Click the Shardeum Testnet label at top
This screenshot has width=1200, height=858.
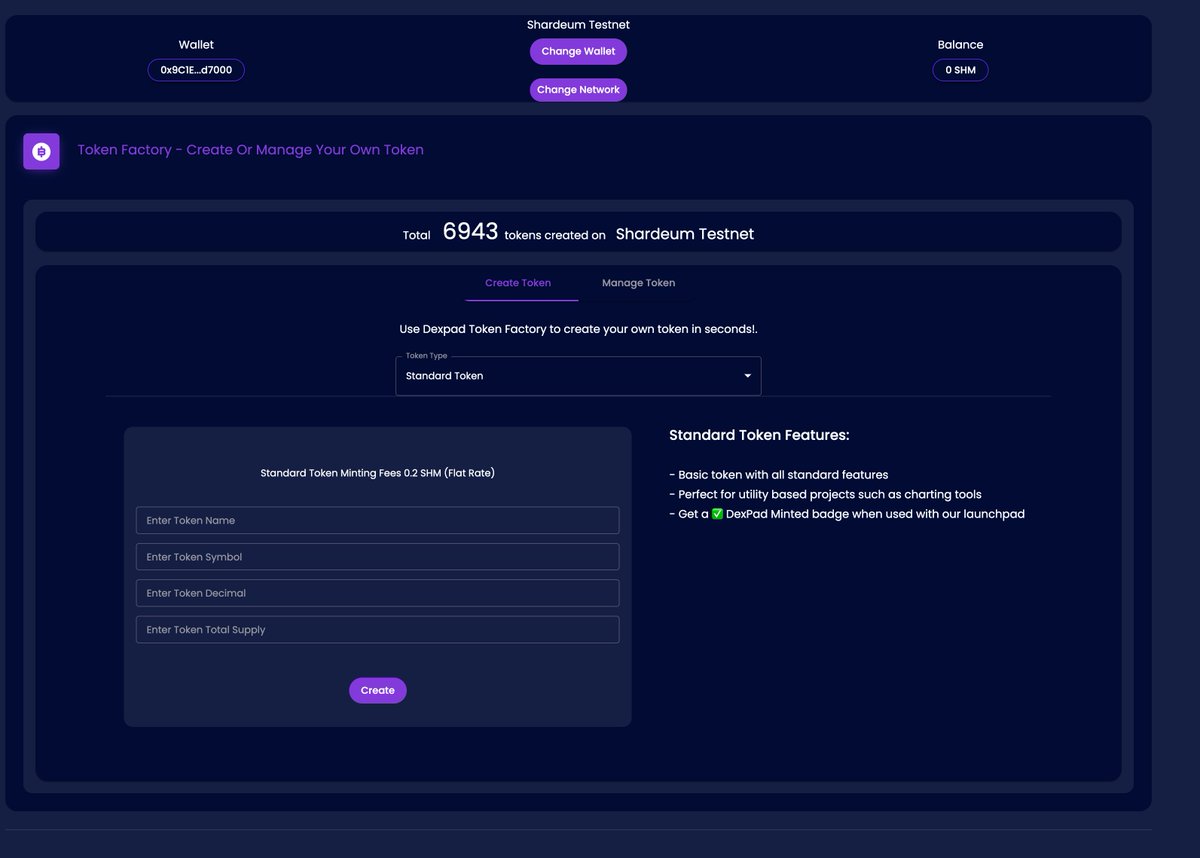click(x=578, y=25)
